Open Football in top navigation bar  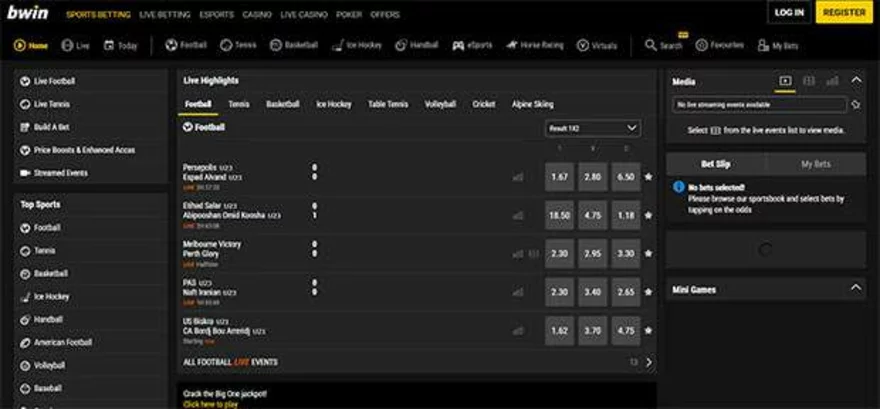pos(186,45)
